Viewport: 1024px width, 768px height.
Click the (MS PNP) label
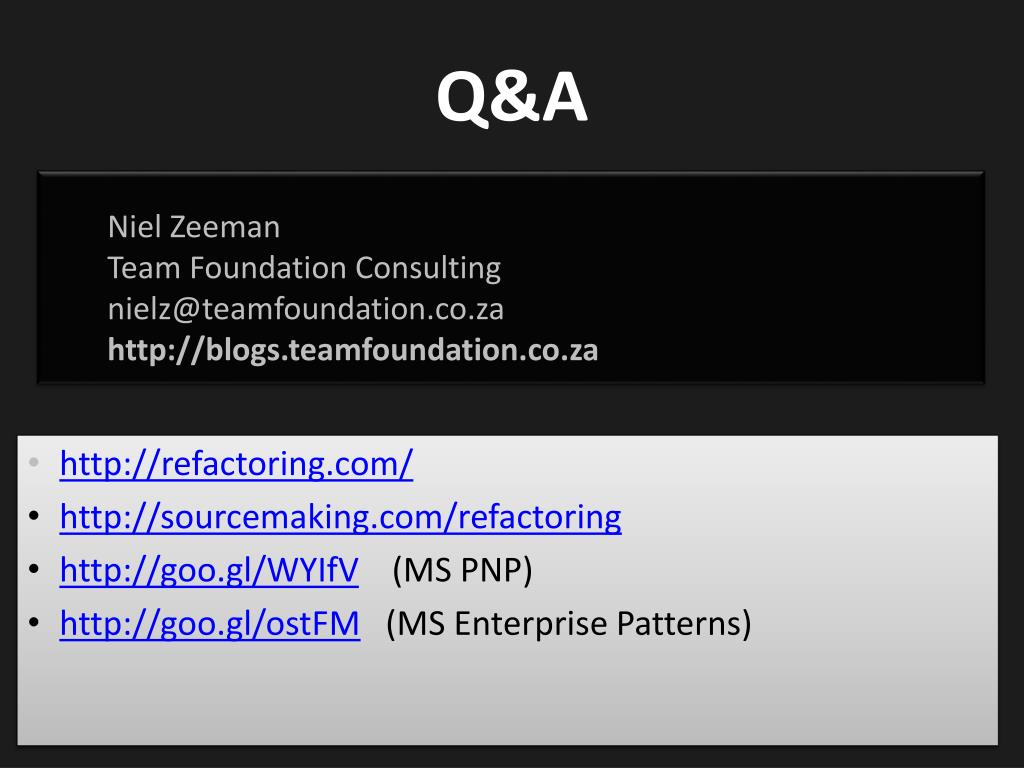point(462,570)
